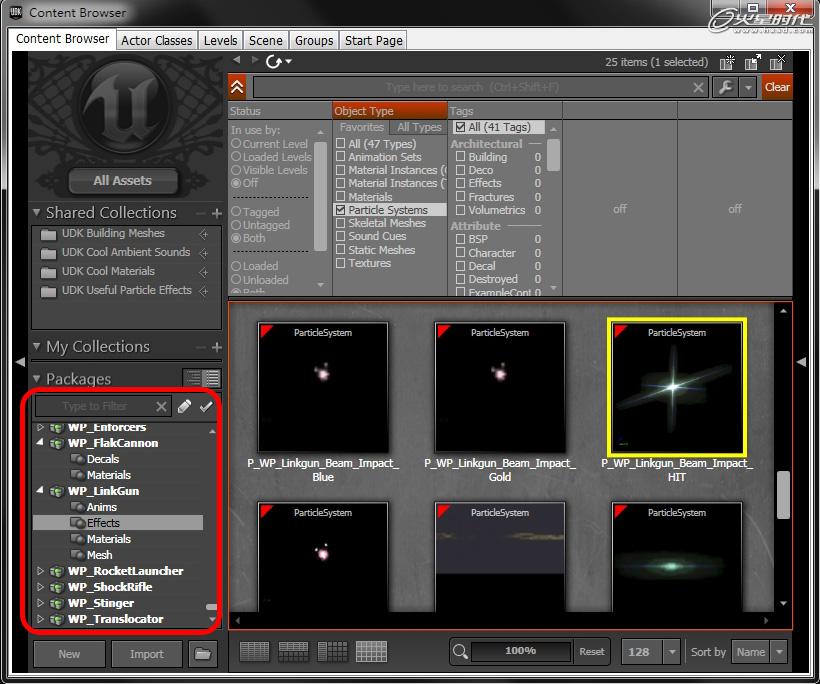This screenshot has width=820, height=684.
Task: Open the thumbnail size 128 dropdown
Action: 672,652
